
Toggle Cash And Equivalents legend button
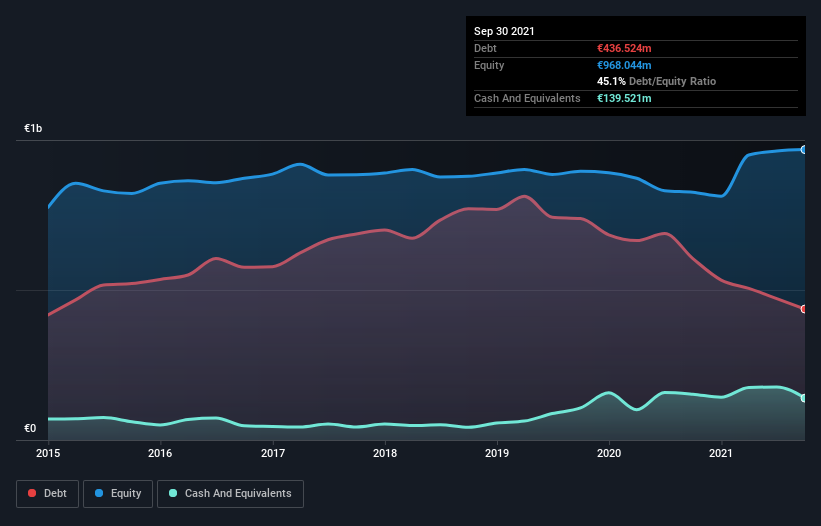230,494
